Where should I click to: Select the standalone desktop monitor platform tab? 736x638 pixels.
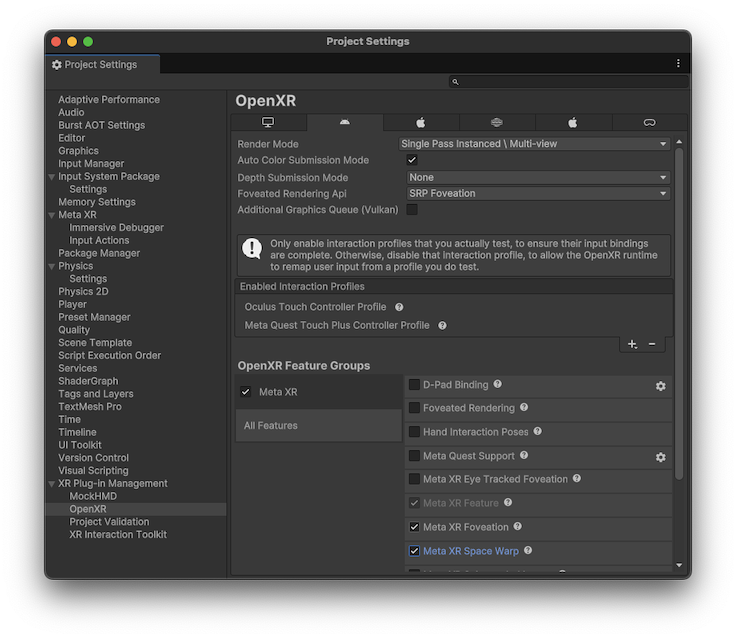point(268,123)
